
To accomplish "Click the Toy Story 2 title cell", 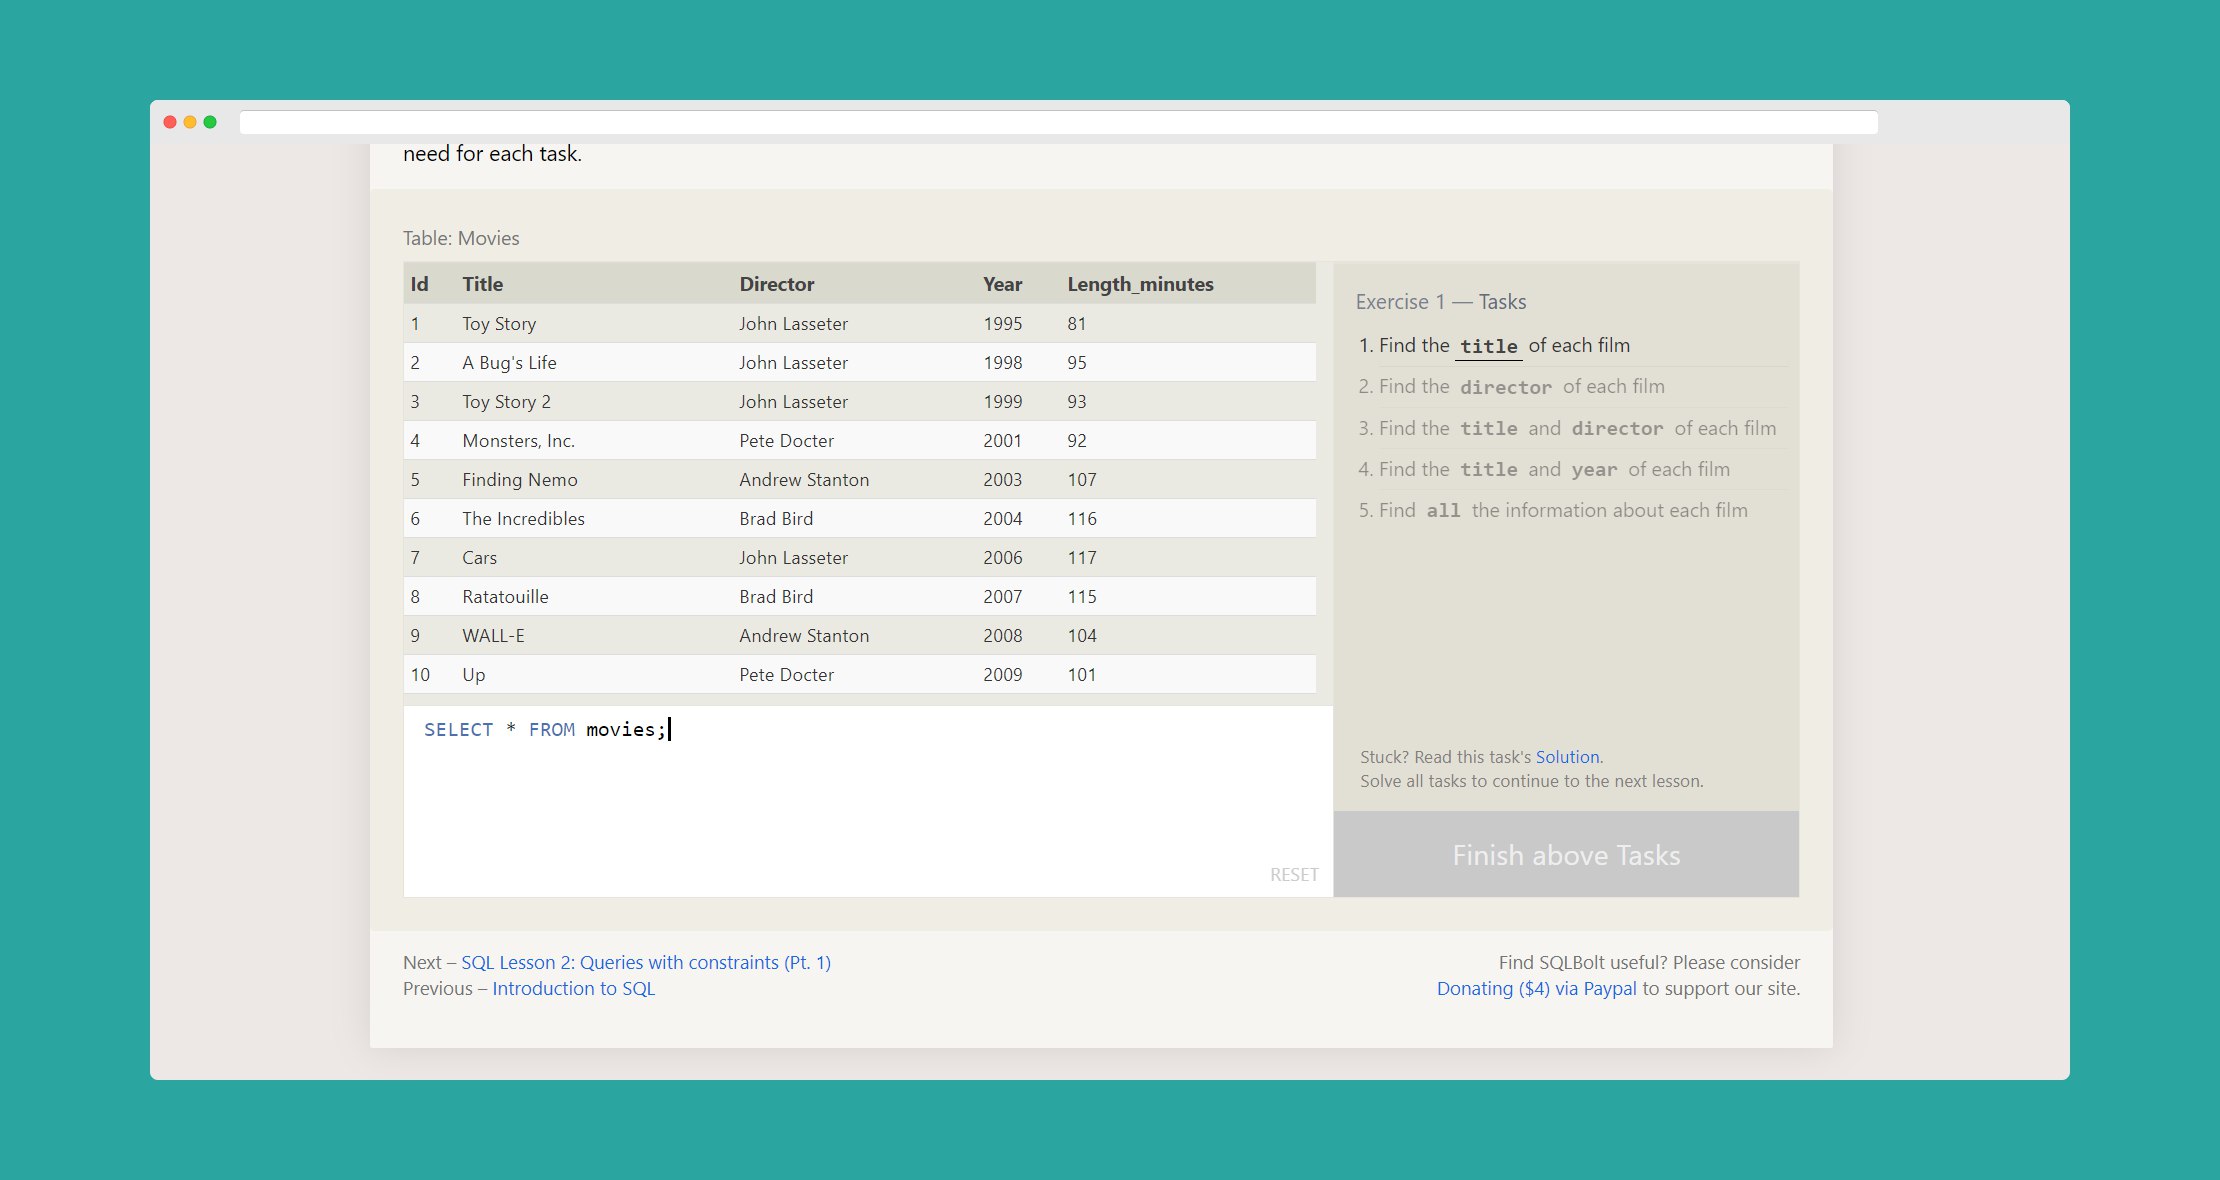I will pyautogui.click(x=506, y=402).
